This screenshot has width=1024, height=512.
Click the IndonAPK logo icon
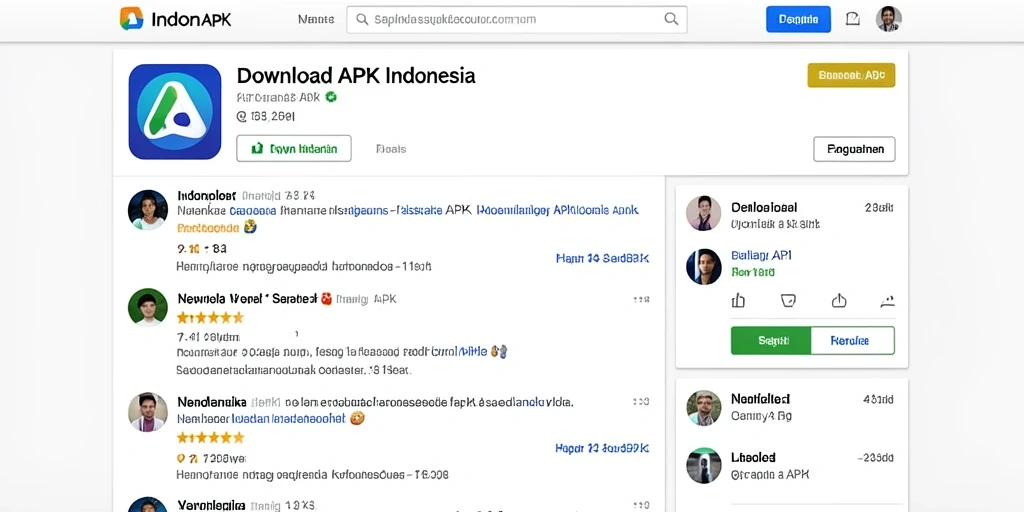131,19
